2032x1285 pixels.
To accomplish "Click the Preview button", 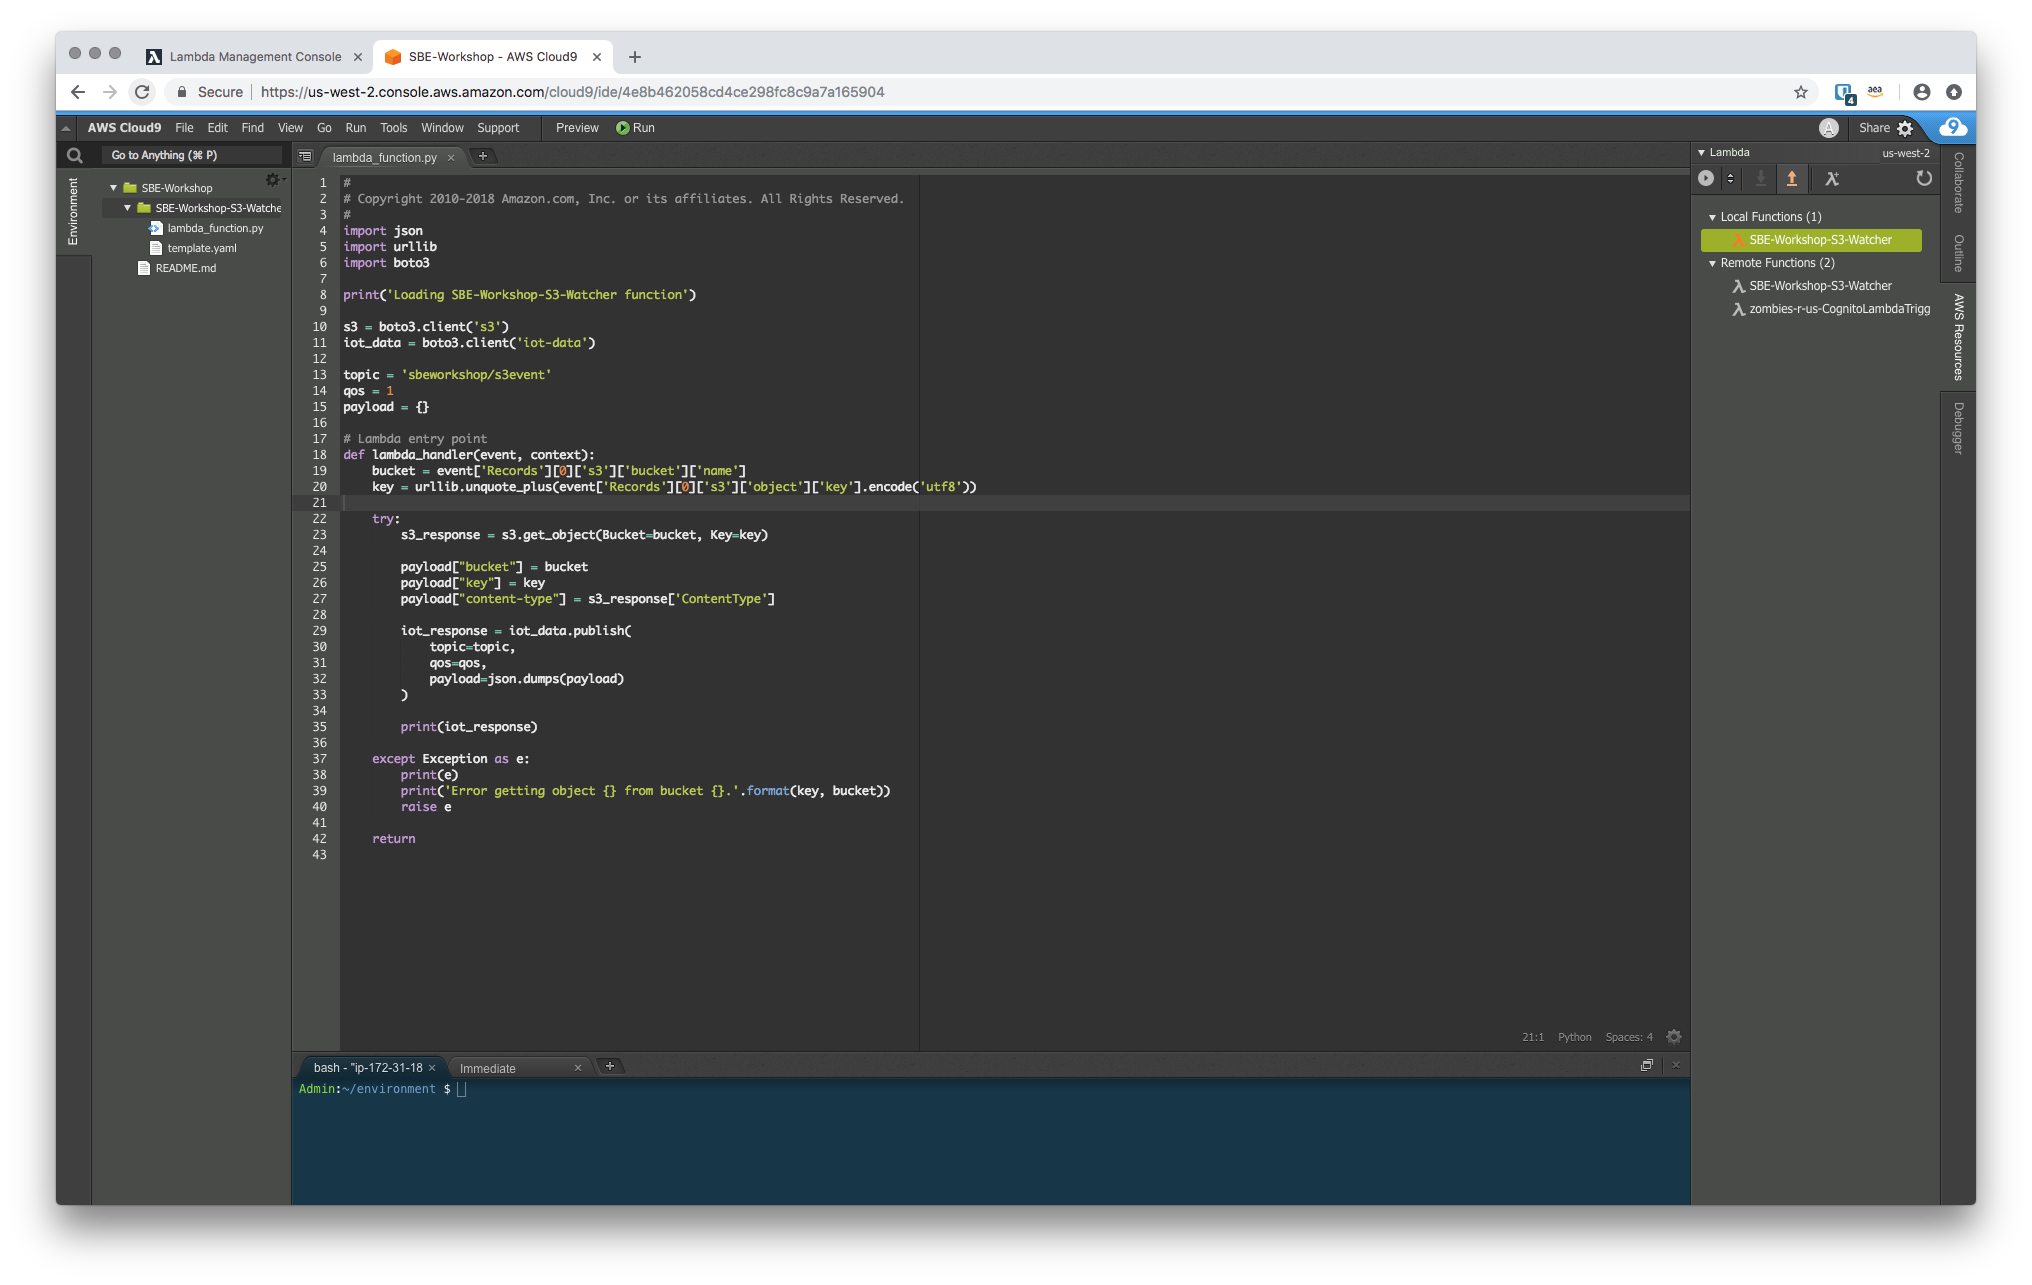I will click(577, 128).
